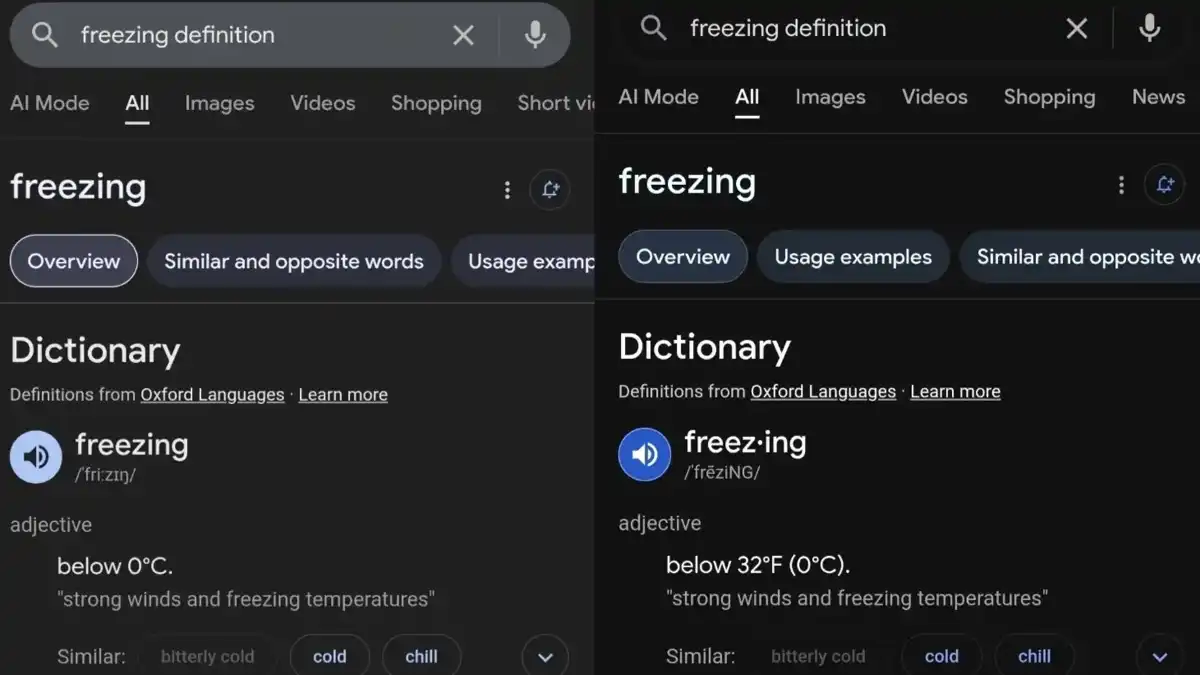Expand right definition with down chevron

[1160, 657]
